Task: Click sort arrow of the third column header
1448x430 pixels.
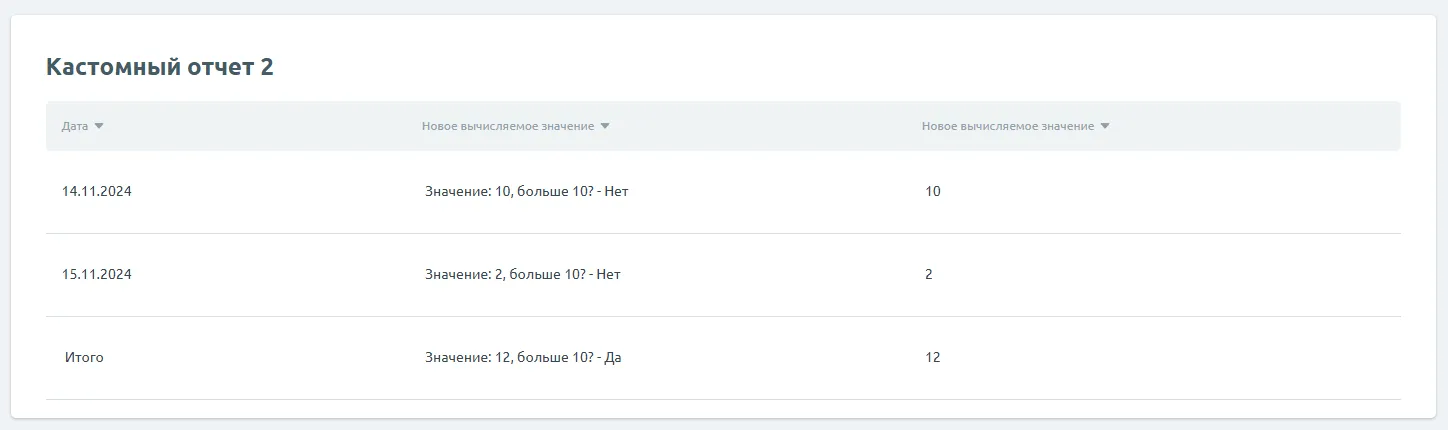Action: pos(1105,126)
